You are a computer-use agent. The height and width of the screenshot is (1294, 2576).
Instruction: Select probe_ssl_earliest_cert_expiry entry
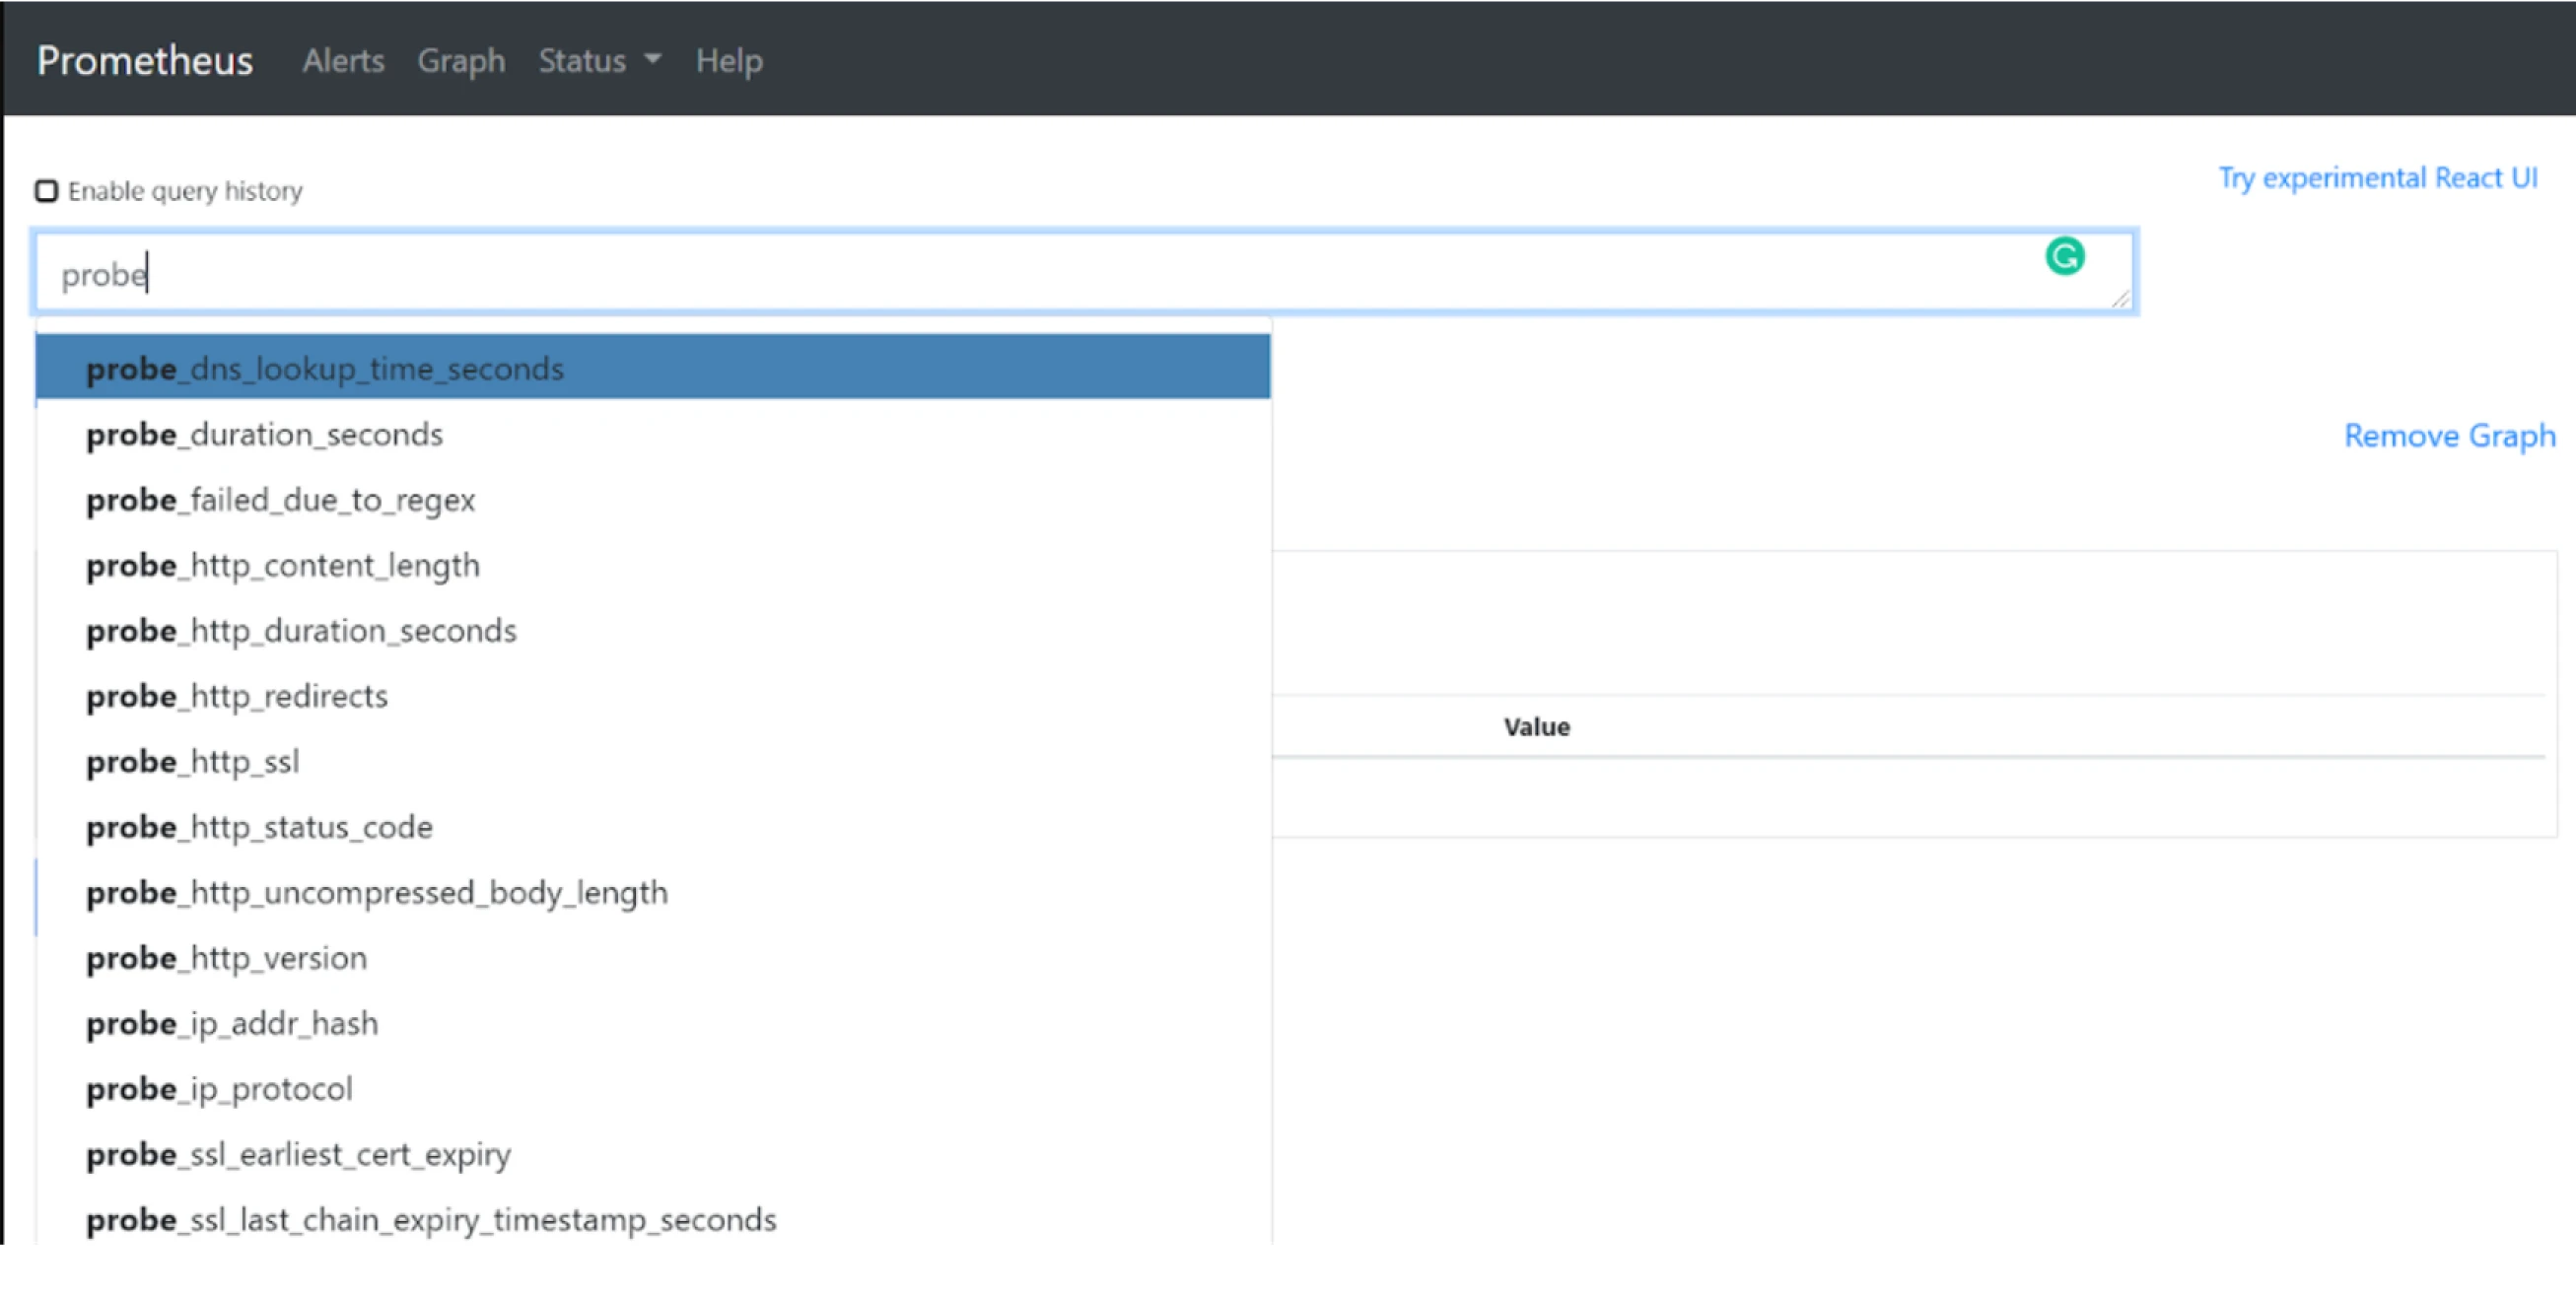[653, 1154]
